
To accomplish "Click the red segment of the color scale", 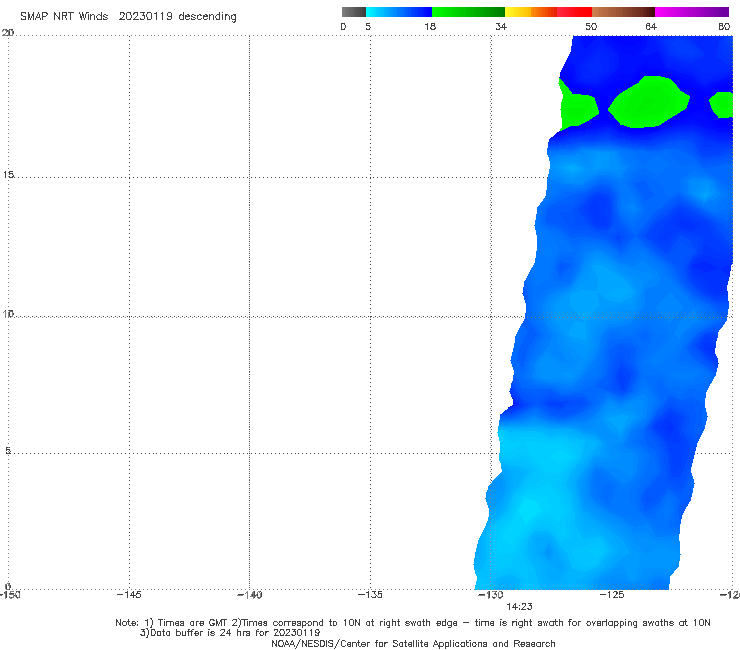I will (574, 12).
